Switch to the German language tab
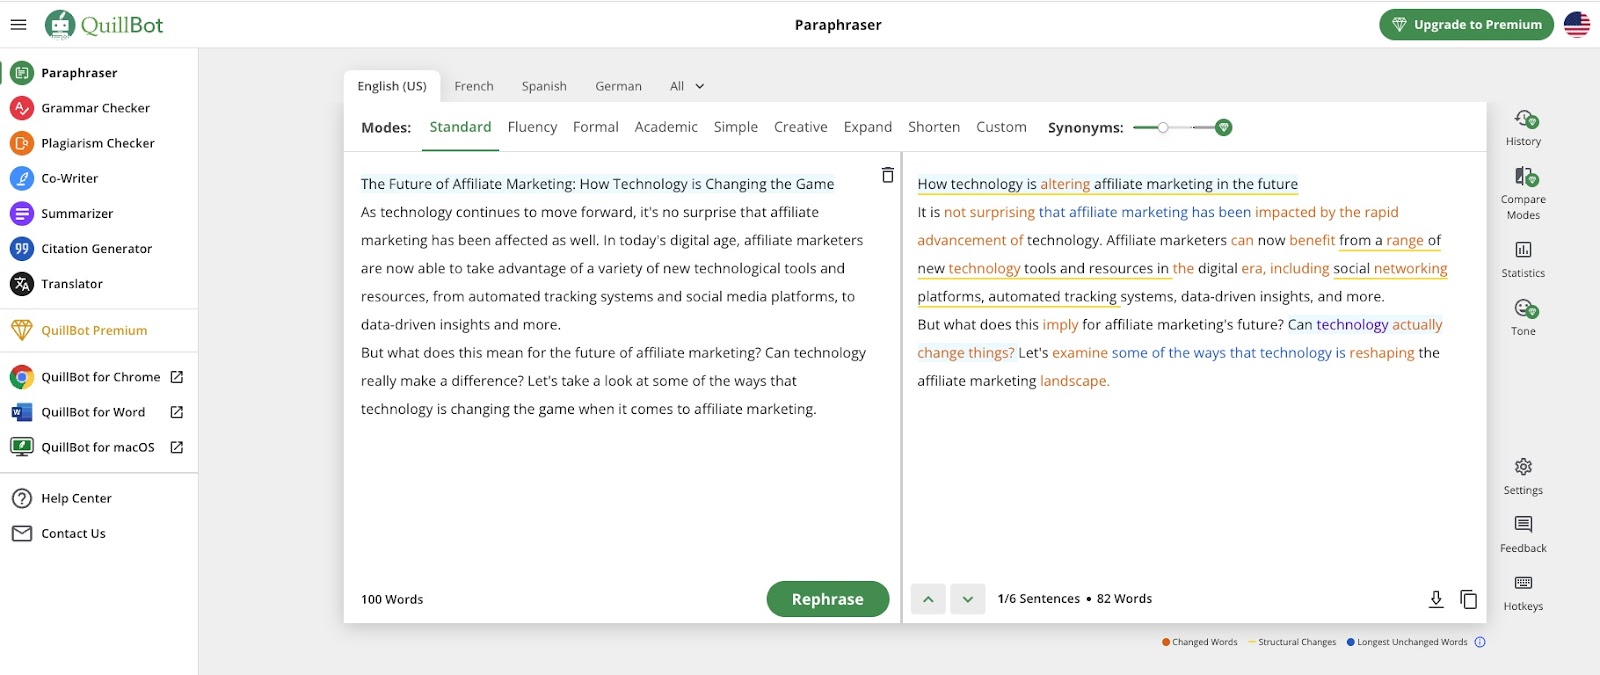The height and width of the screenshot is (675, 1600). (x=618, y=86)
